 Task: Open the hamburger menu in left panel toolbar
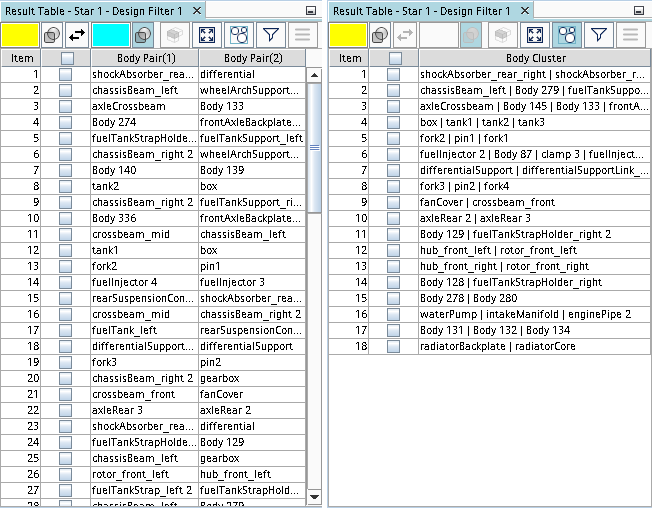click(301, 34)
